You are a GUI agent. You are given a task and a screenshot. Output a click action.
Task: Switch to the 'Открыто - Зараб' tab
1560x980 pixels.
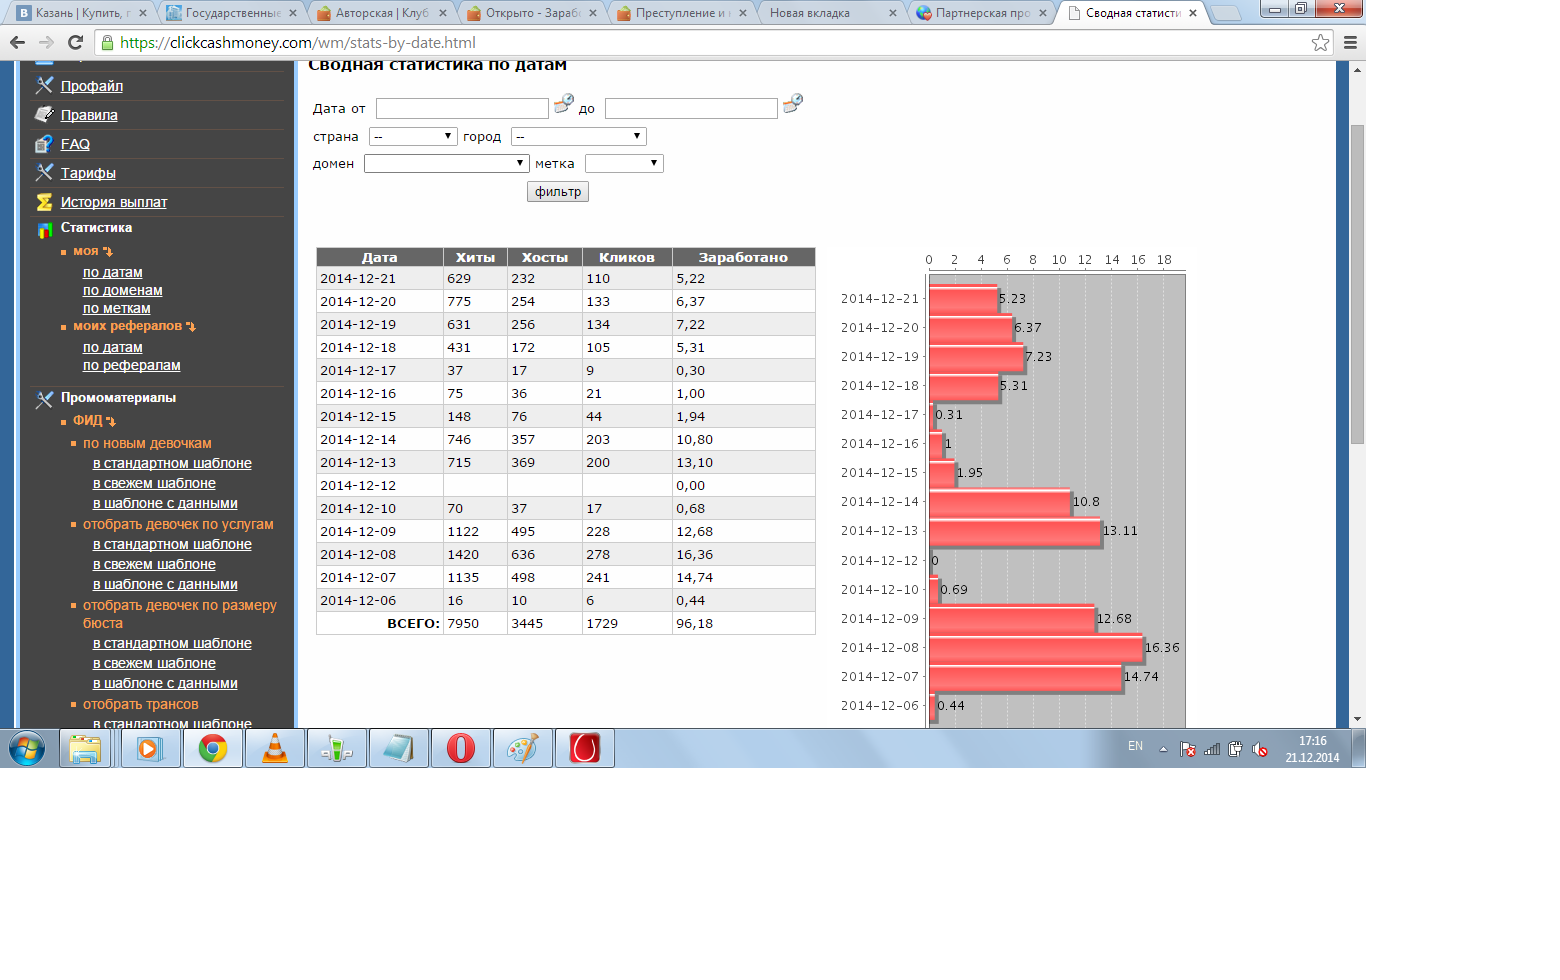(x=533, y=13)
